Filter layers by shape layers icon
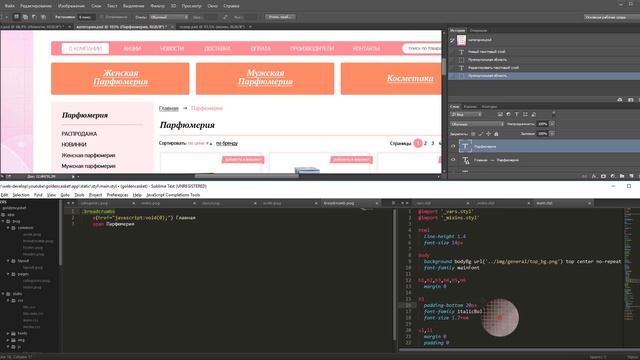The image size is (640, 360). [525, 114]
